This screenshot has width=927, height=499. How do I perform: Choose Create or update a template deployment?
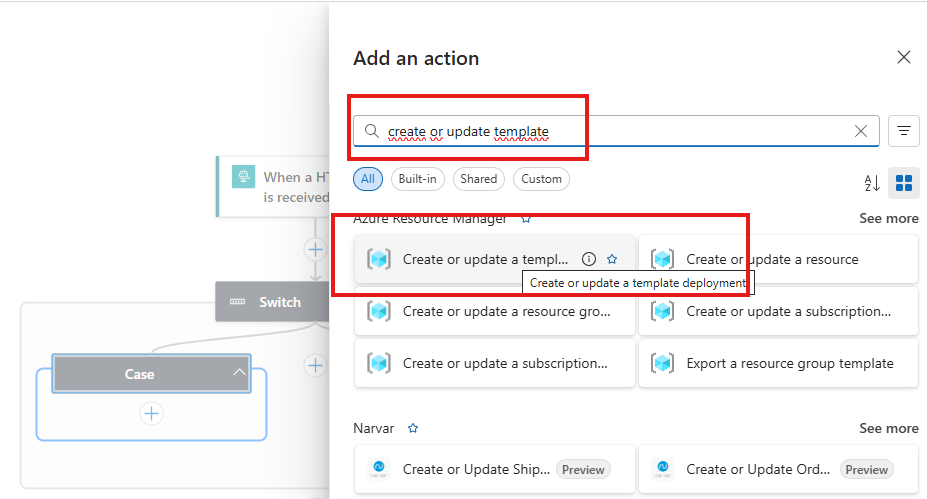pos(494,259)
